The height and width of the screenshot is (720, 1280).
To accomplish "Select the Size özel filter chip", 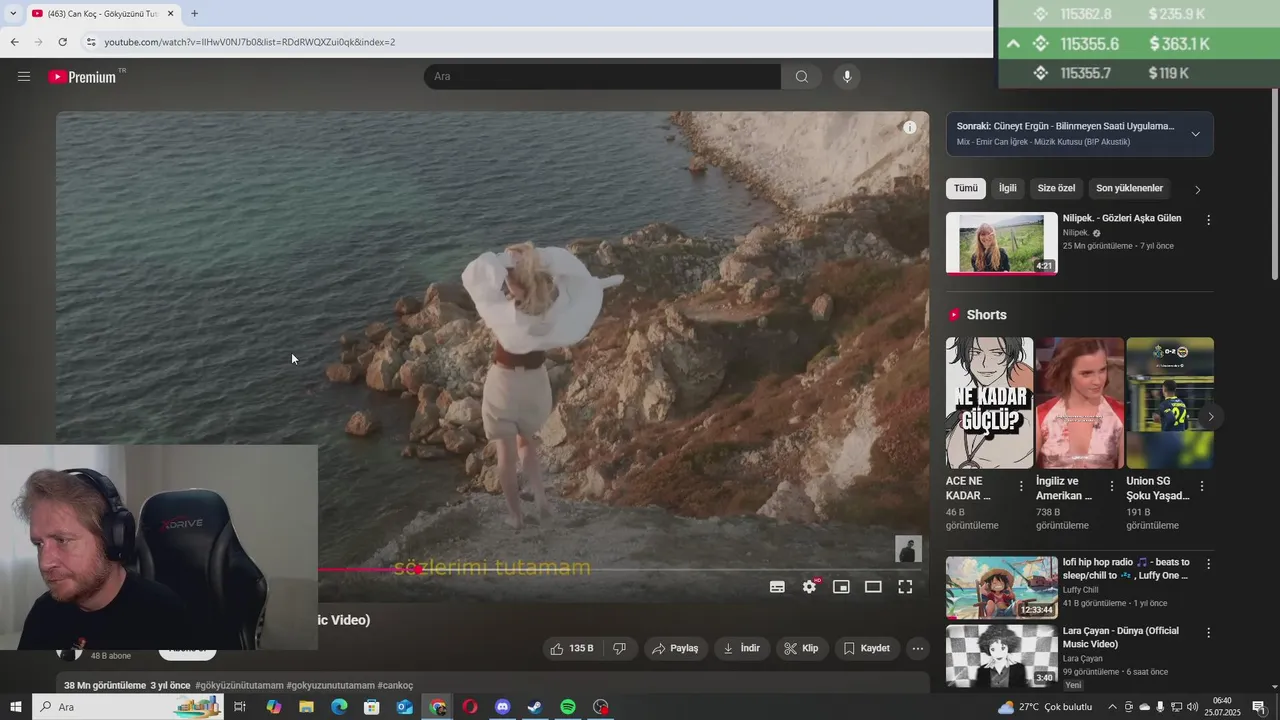I will pos(1056,188).
